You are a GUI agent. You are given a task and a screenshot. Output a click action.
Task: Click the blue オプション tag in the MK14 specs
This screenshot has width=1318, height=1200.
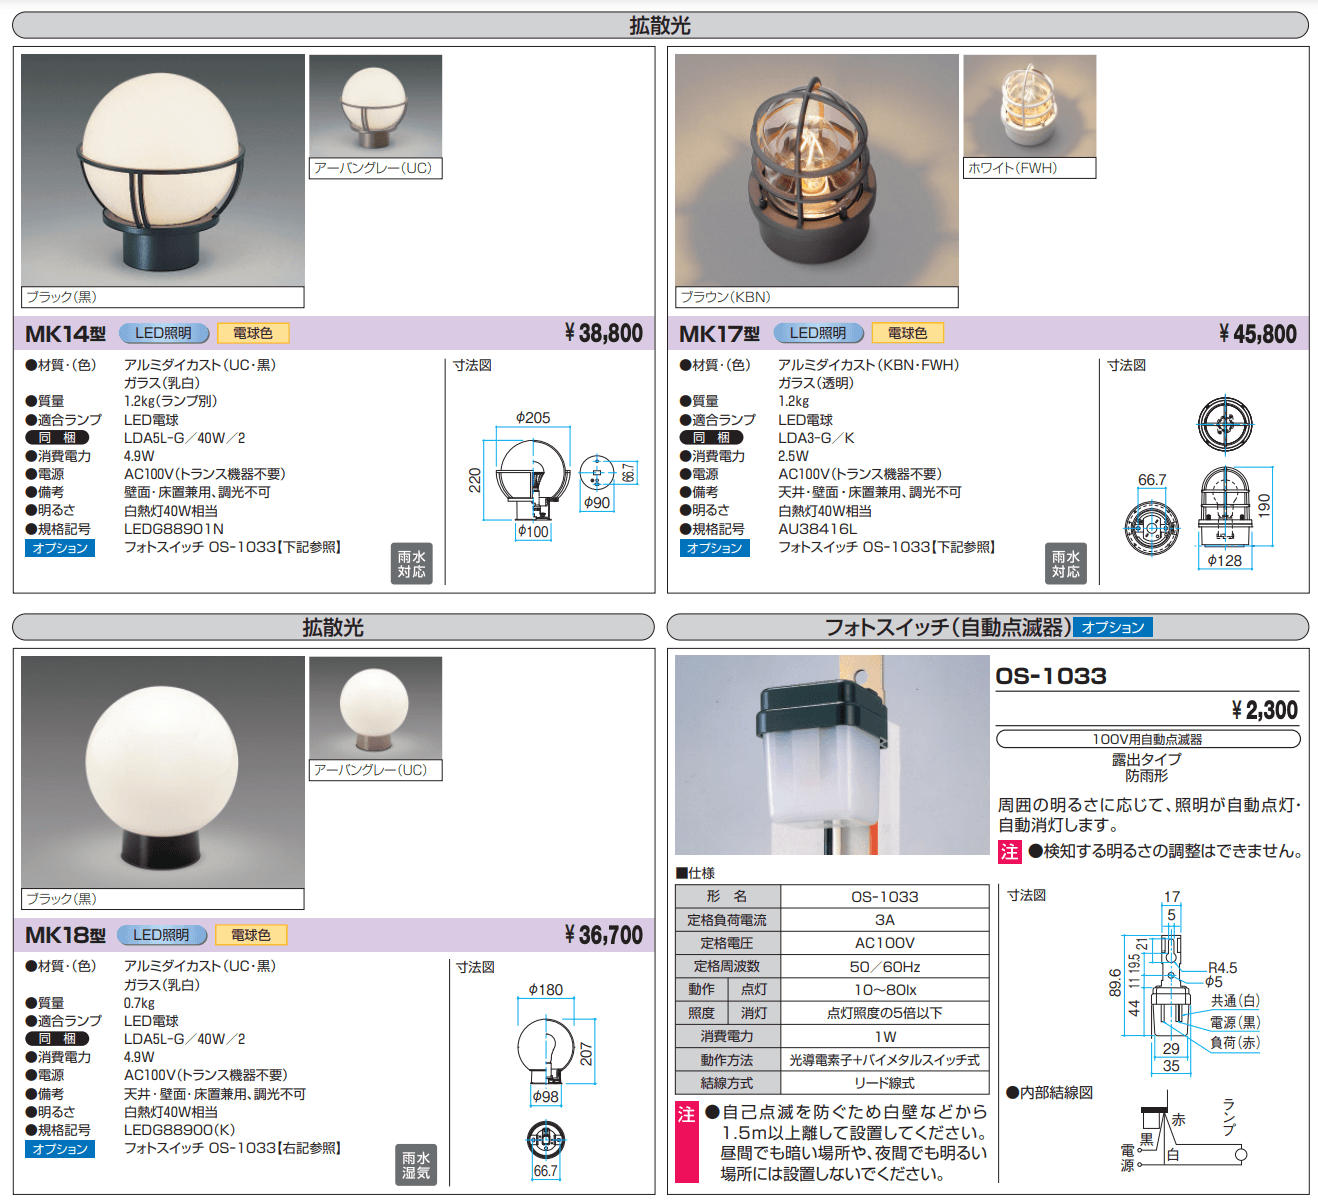pos(60,548)
